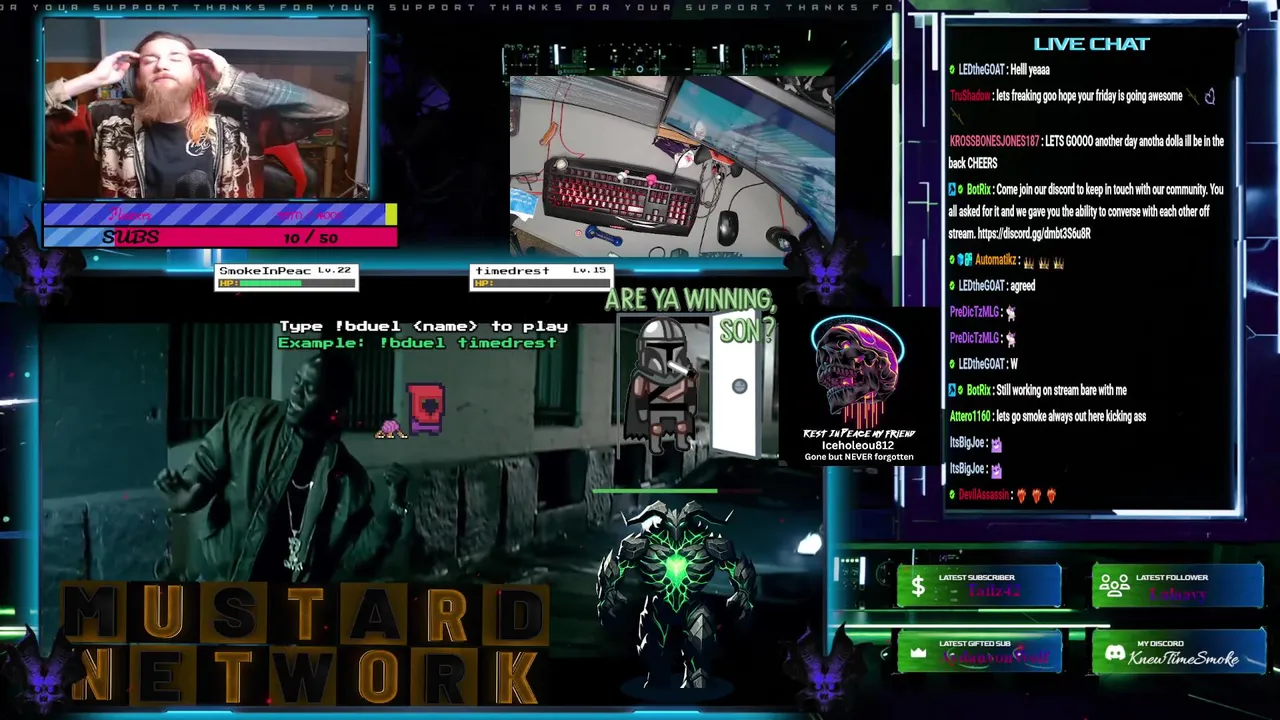1280x720 pixels.
Task: Click "Rest in Peace my friend" text
Action: [x=859, y=434]
